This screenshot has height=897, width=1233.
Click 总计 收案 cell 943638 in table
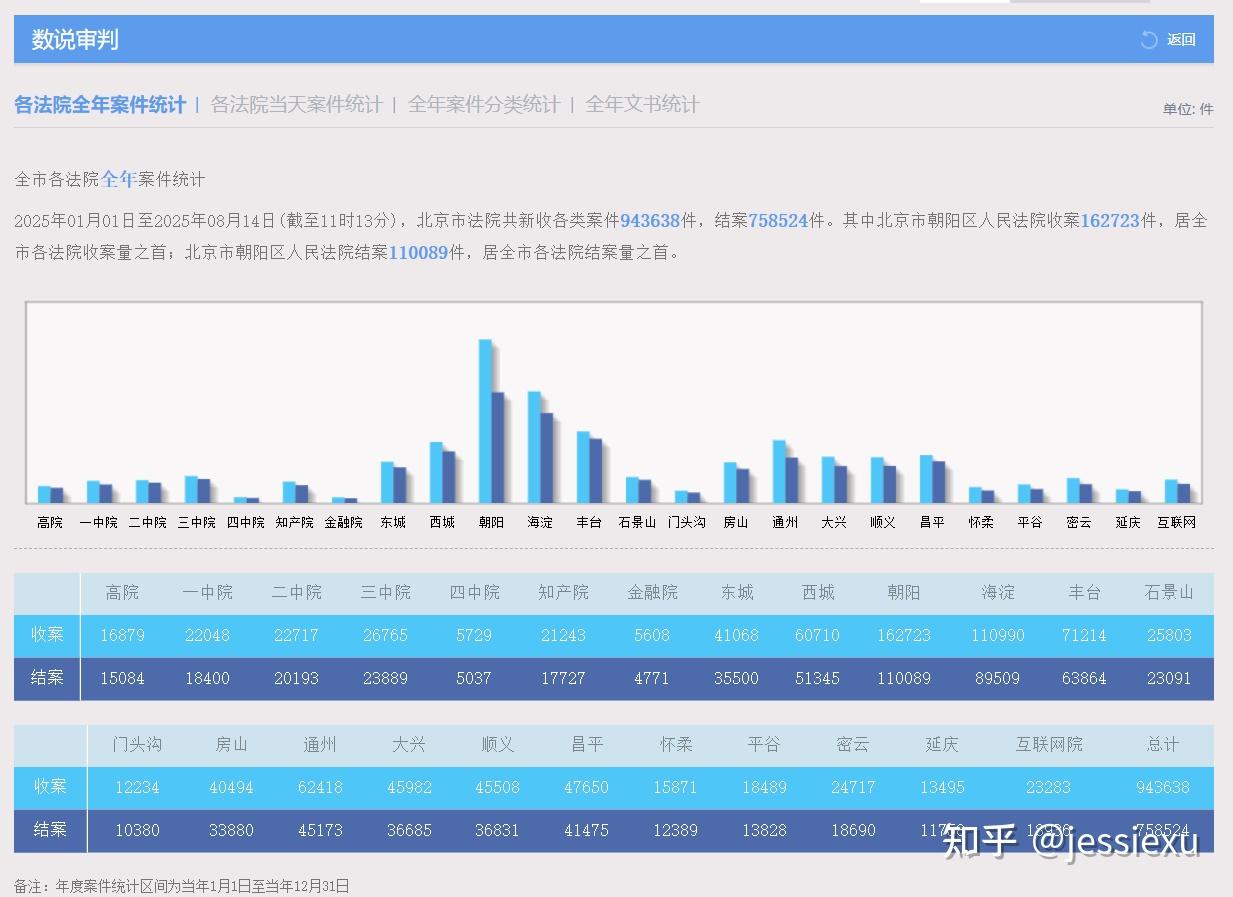coord(1162,787)
